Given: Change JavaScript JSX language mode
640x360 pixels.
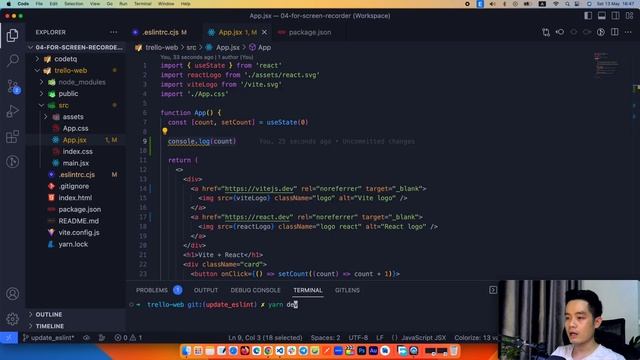Looking at the screenshot, I should point(423,338).
